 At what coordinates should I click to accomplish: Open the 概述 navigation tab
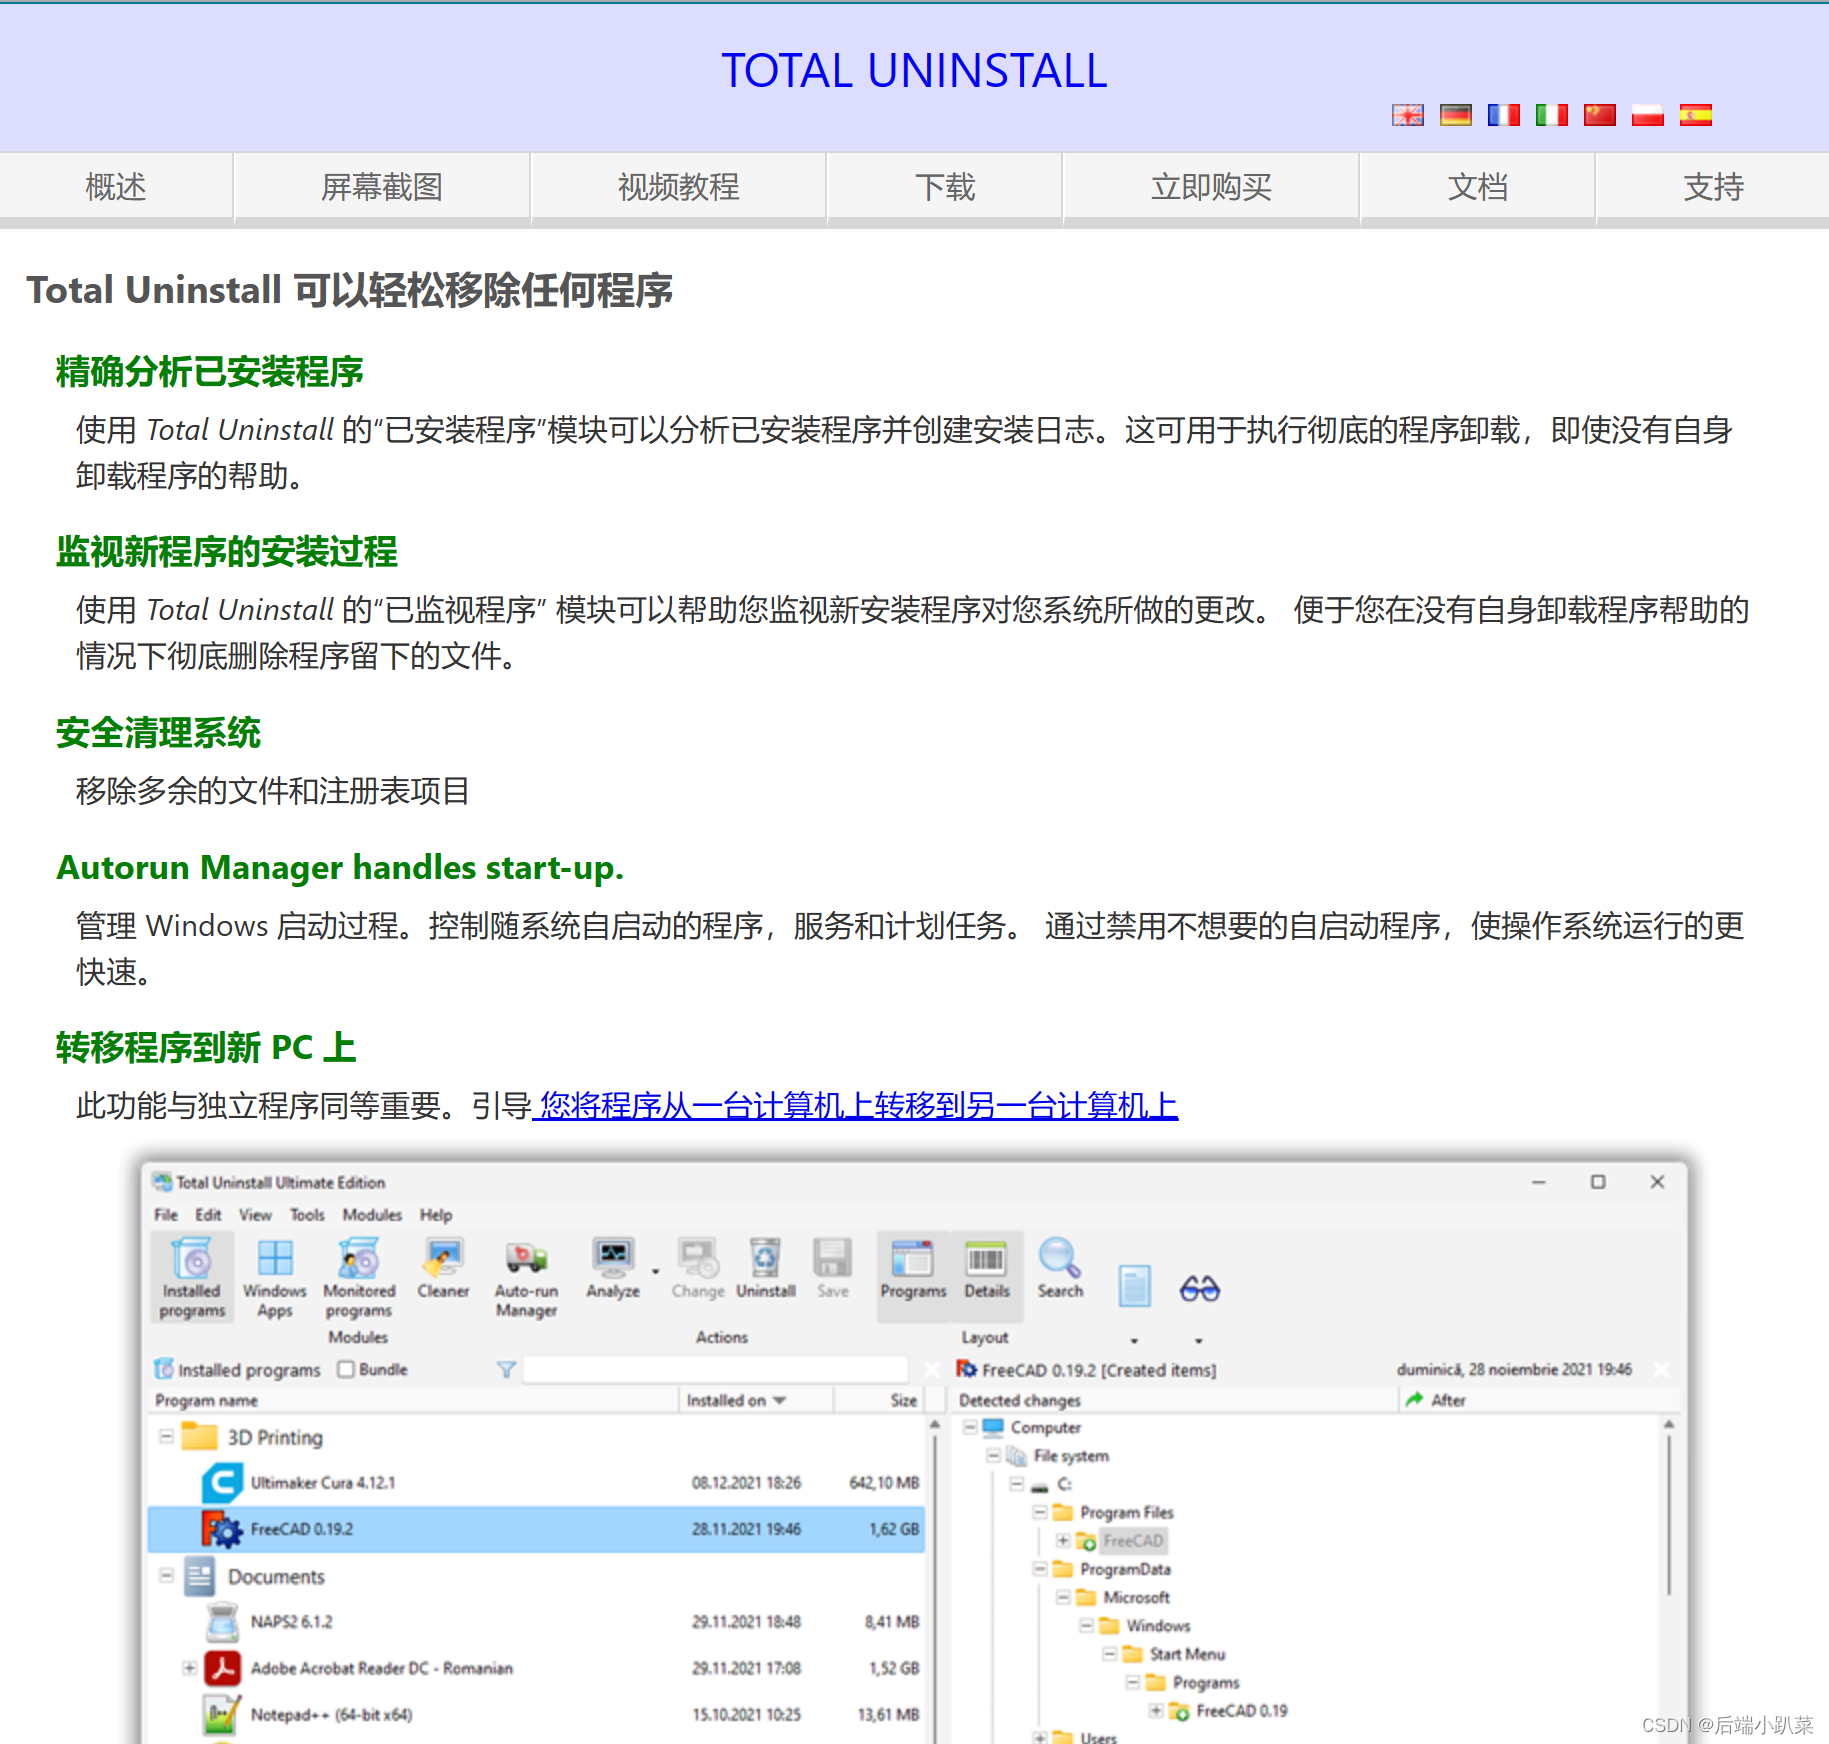click(116, 187)
